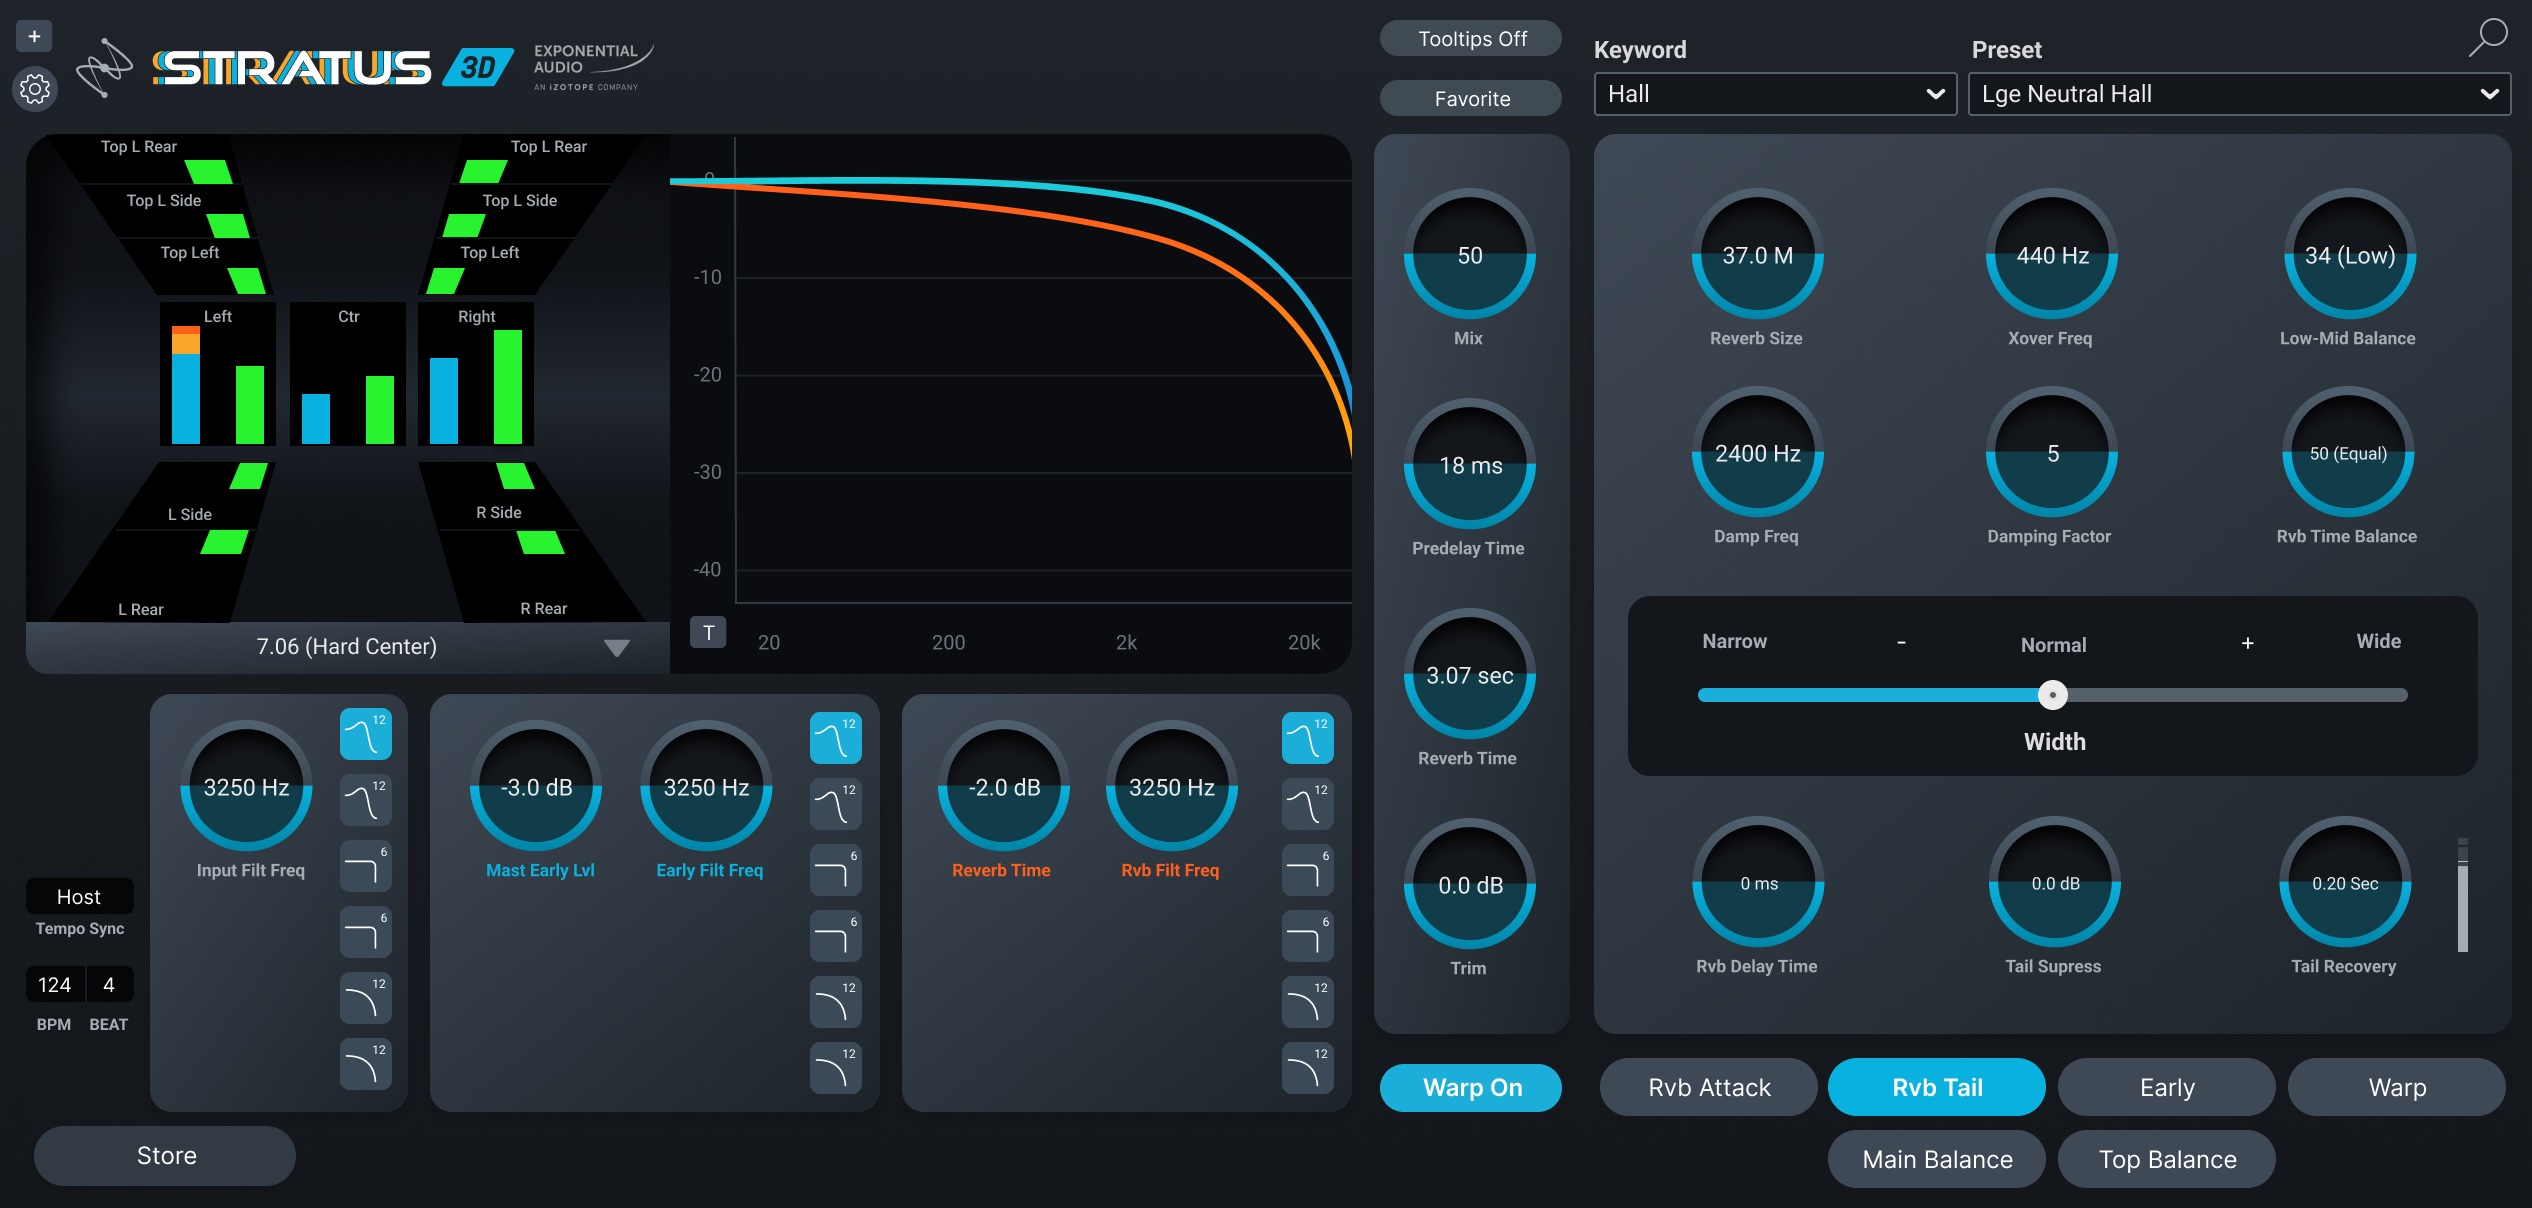Viewport: 2532px width, 1208px height.
Task: Mark current preset as Favorite
Action: point(1470,98)
